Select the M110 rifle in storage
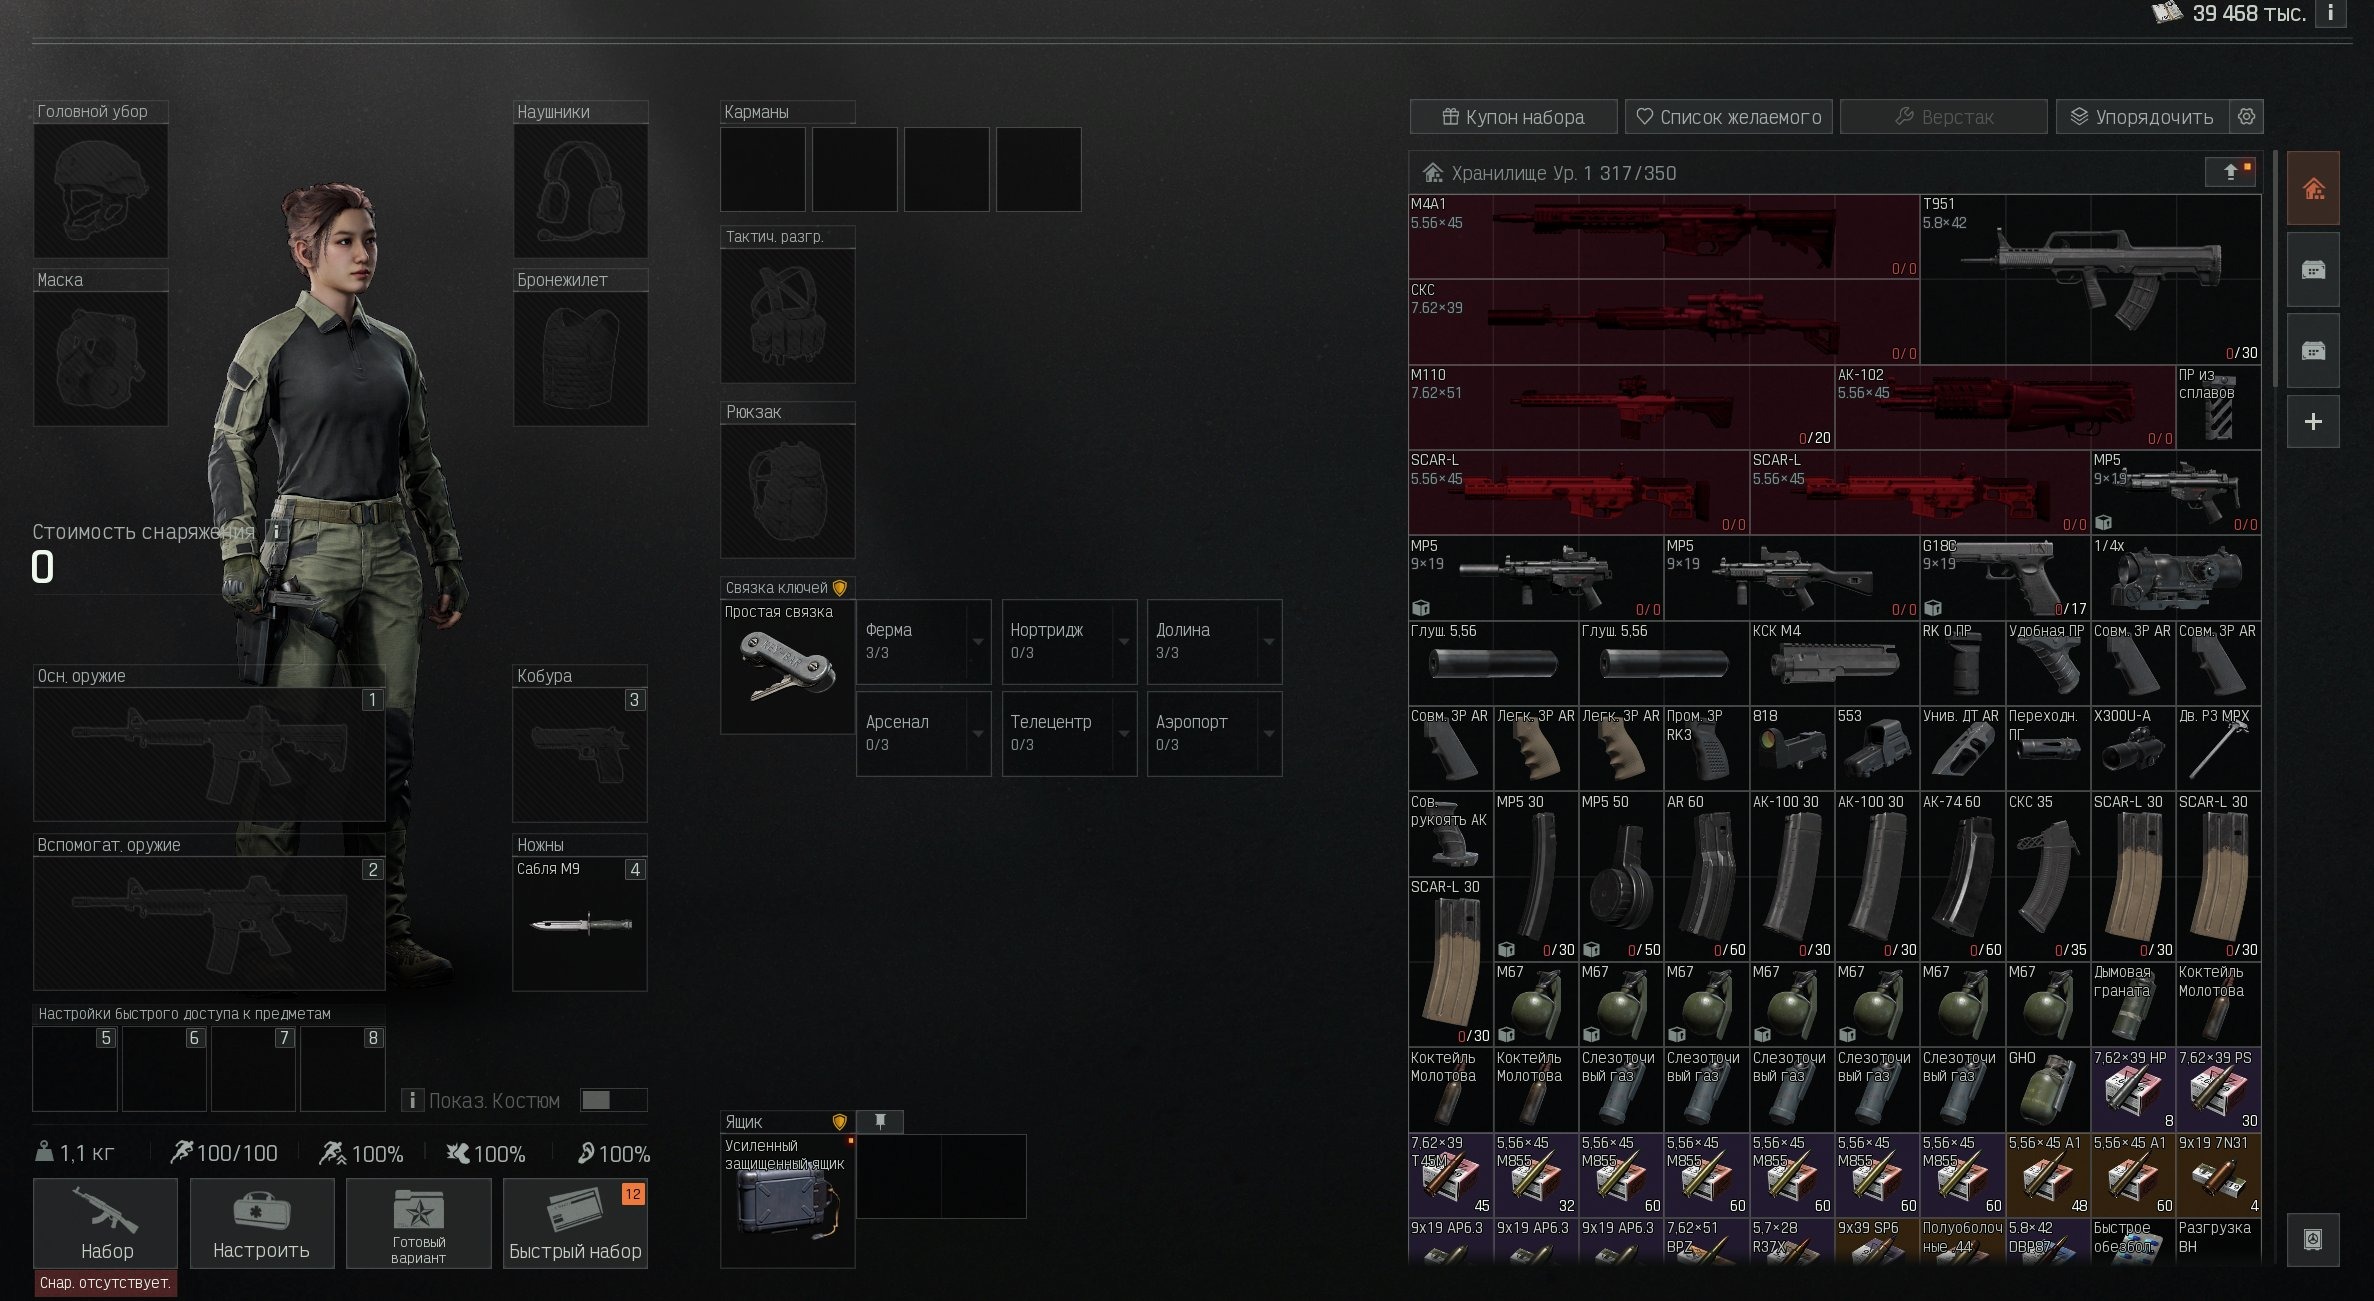 pos(1621,407)
